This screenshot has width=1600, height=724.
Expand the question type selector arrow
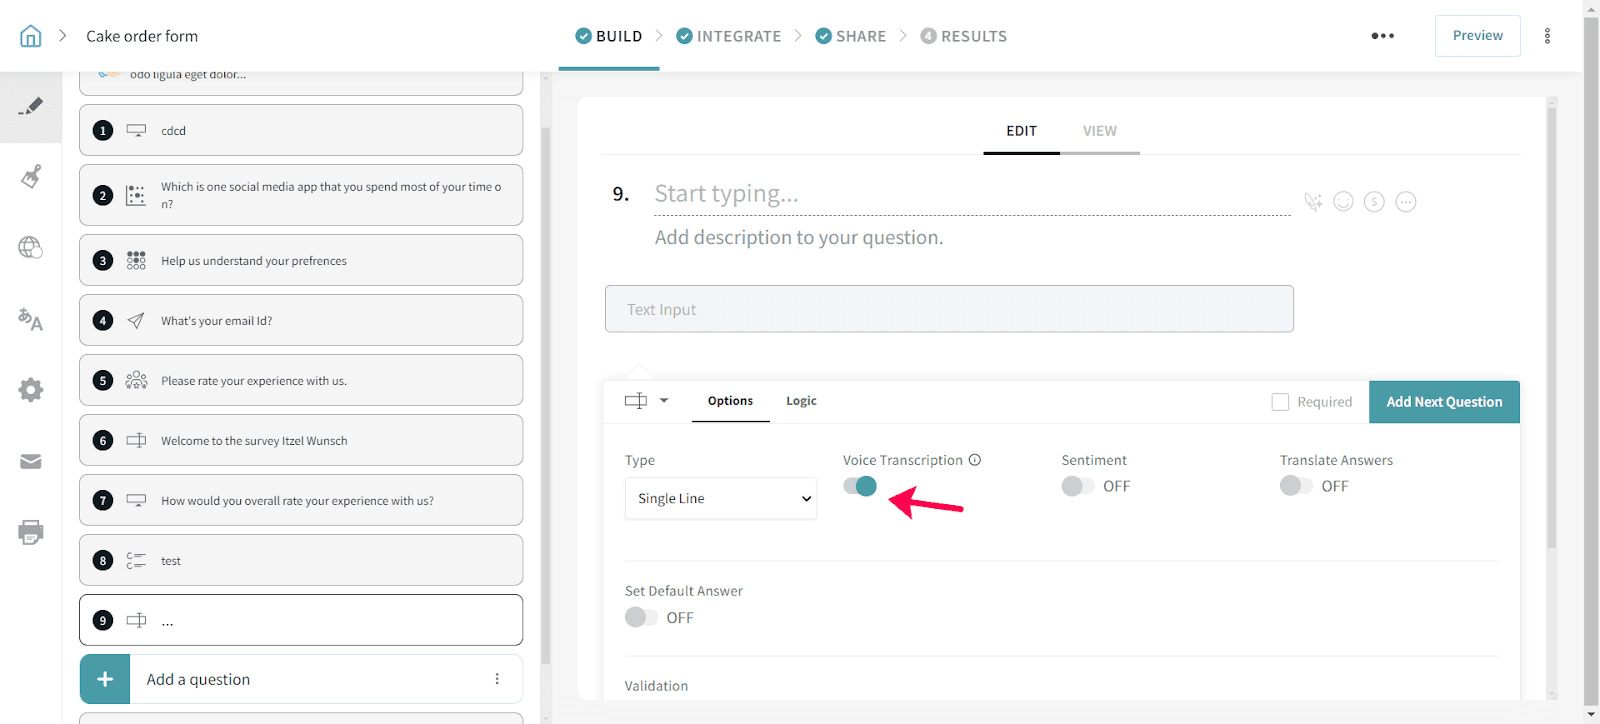(663, 401)
